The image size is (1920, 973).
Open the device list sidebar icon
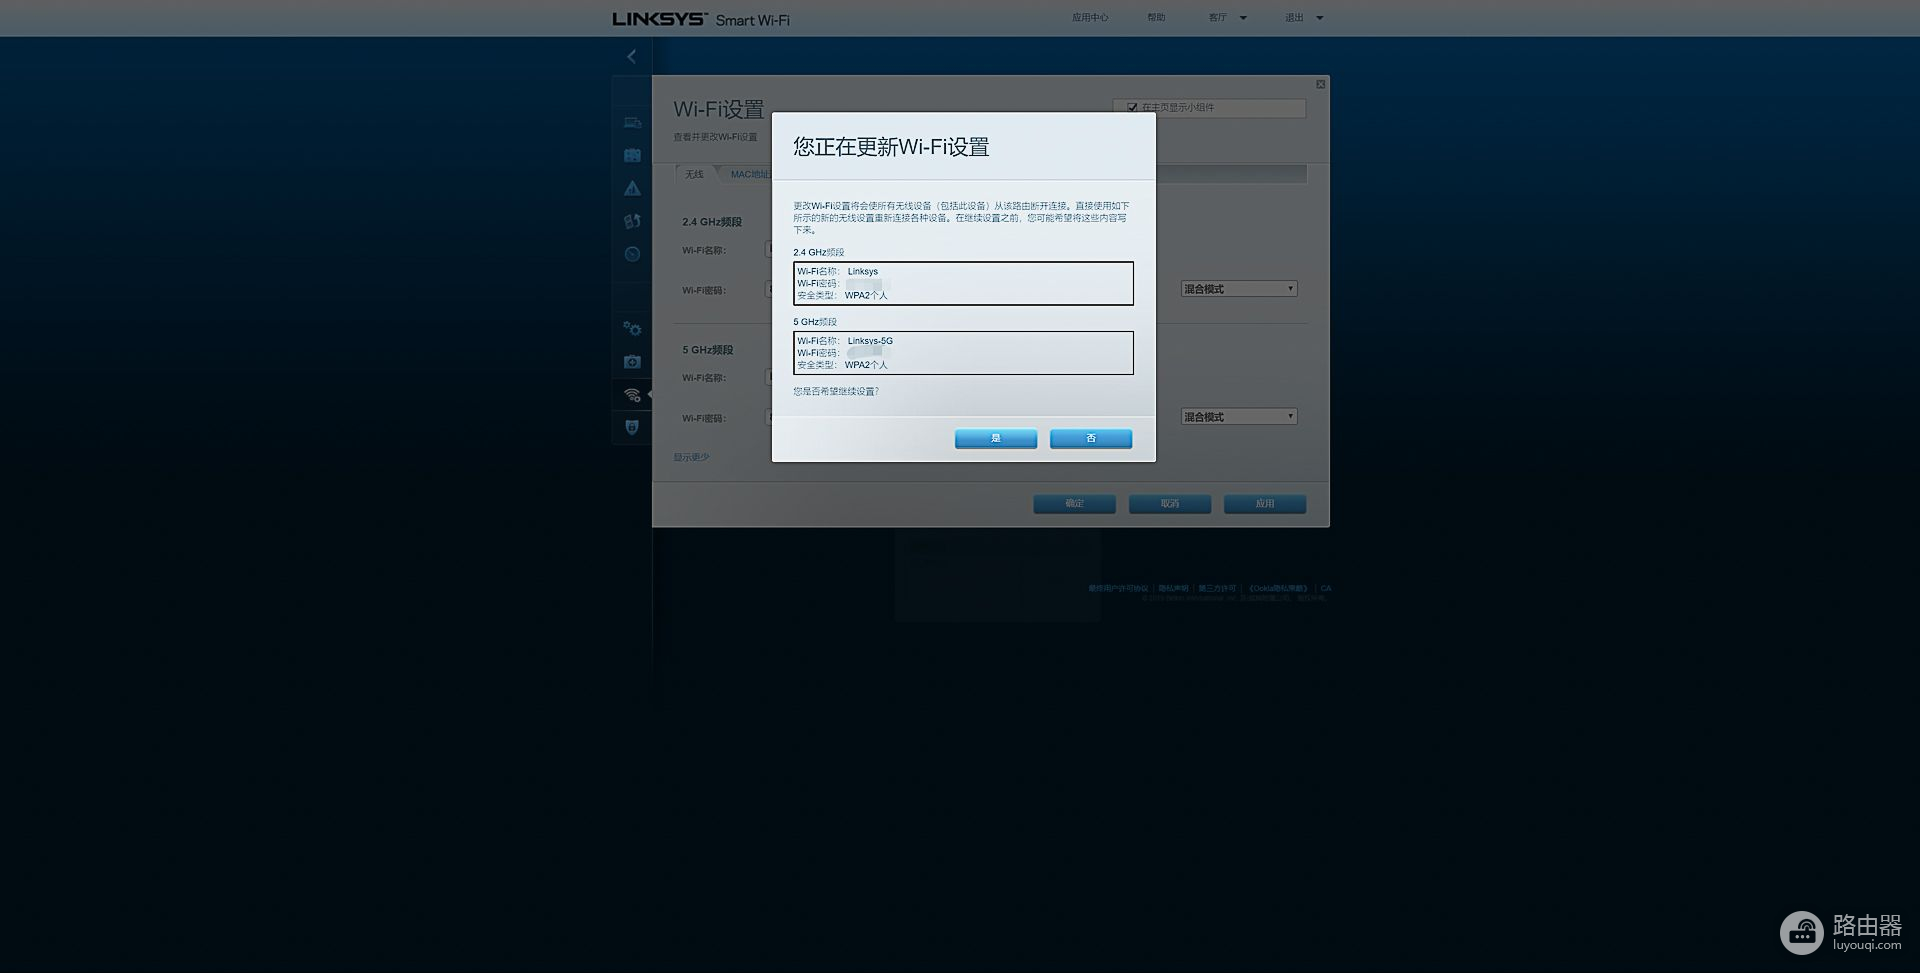632,123
